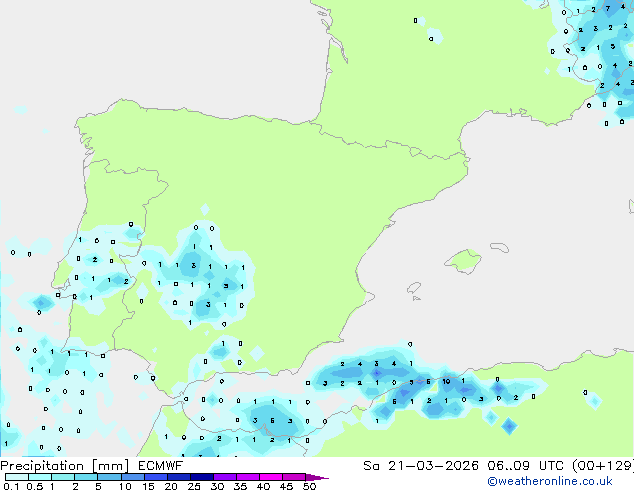Select the 20–25 mm legend swatch
This screenshot has height=490, width=634.
pos(178,477)
